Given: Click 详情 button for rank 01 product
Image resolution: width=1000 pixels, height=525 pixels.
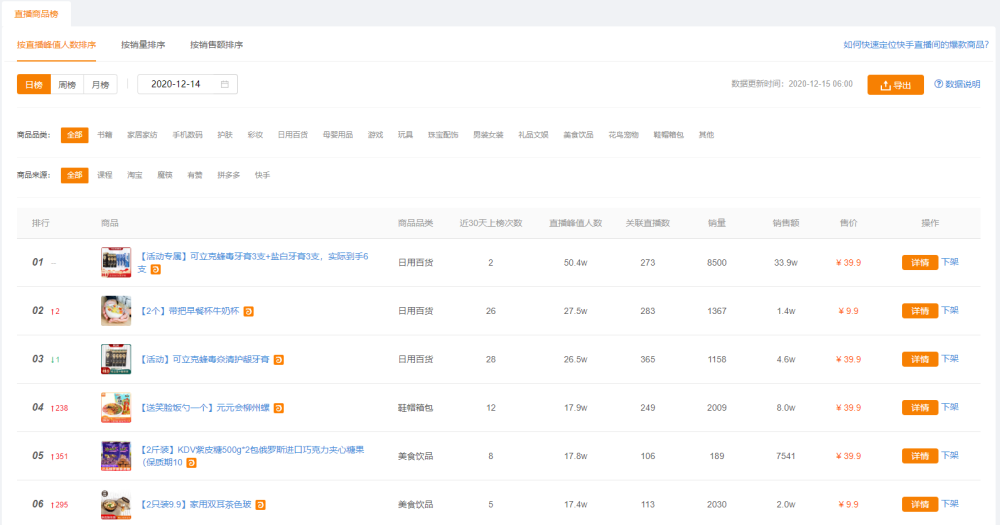Looking at the screenshot, I should pyautogui.click(x=920, y=262).
